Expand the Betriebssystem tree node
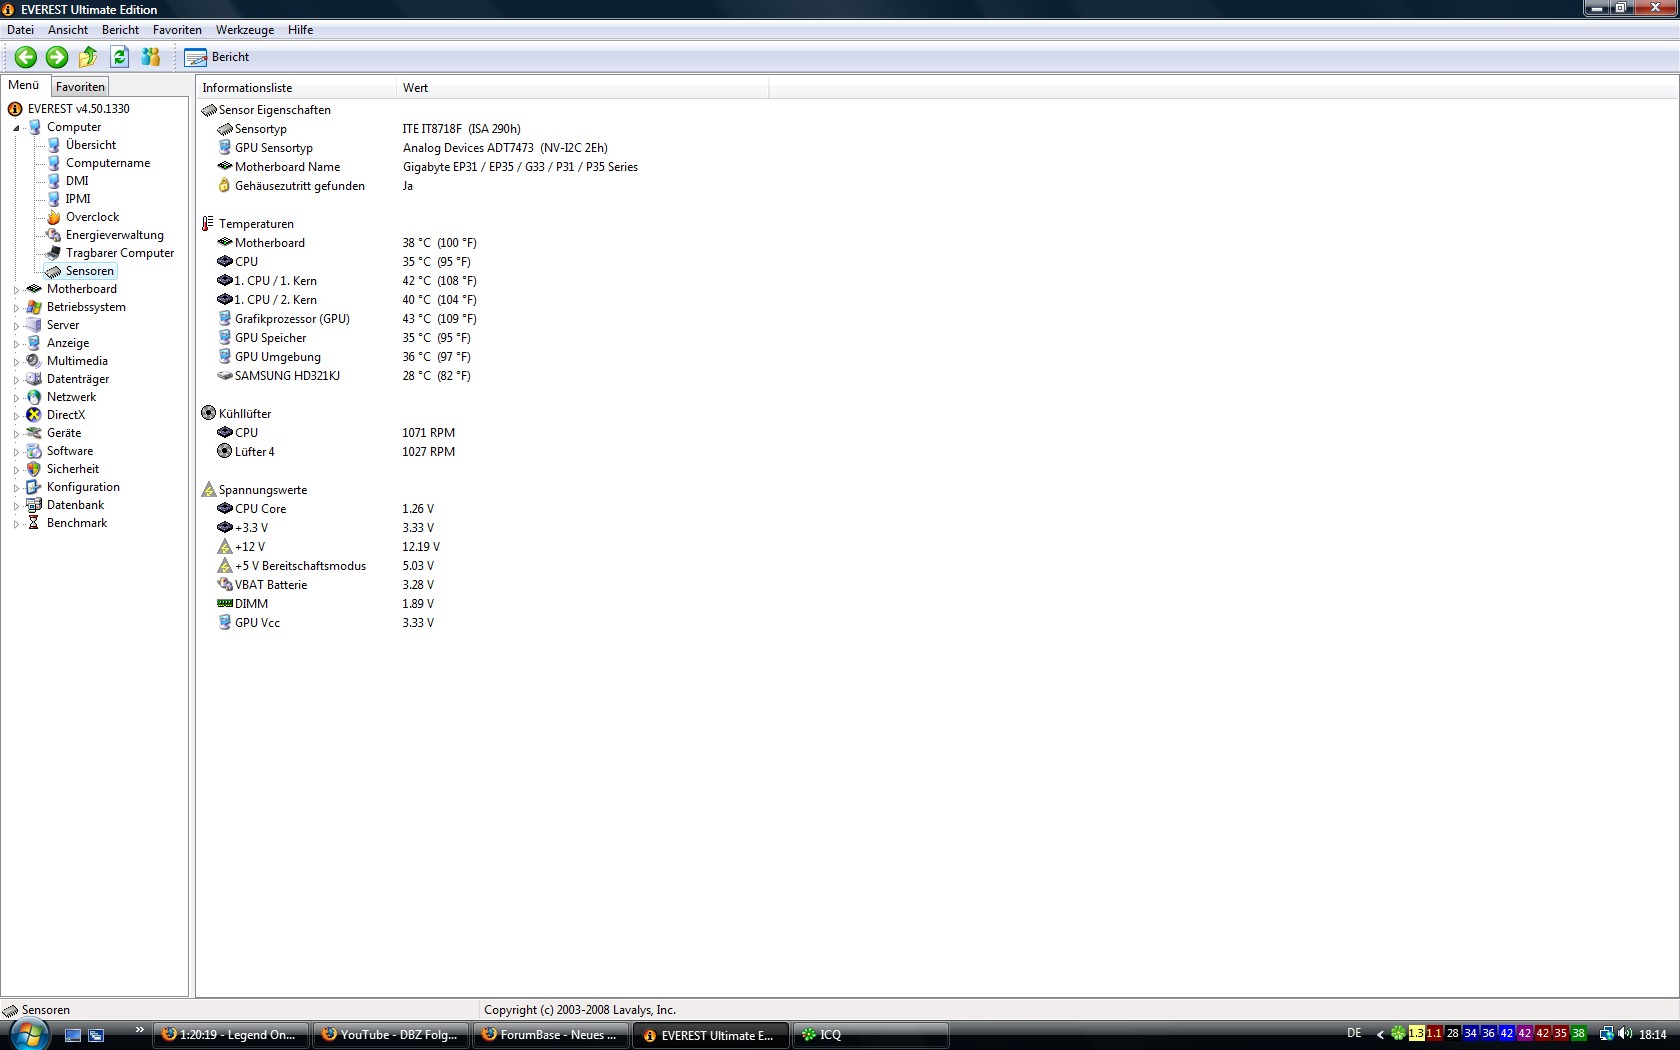This screenshot has height=1050, width=1680. tap(16, 308)
